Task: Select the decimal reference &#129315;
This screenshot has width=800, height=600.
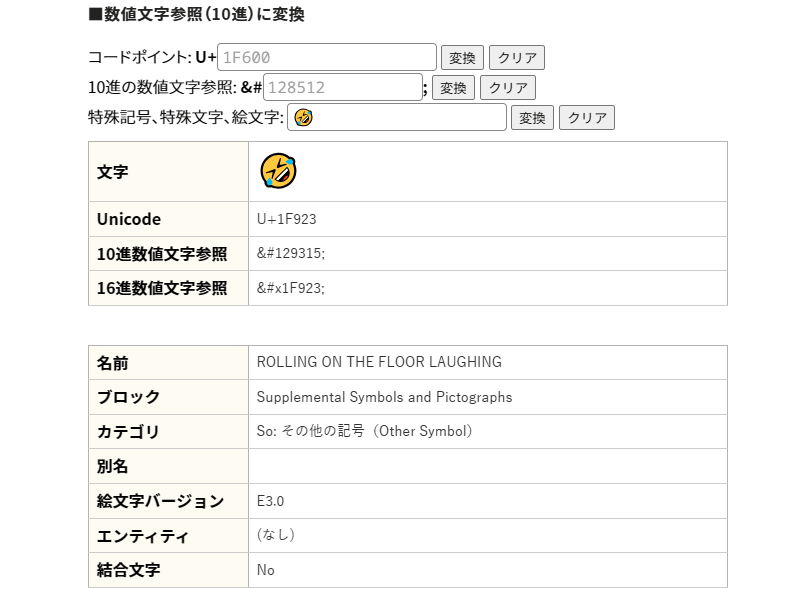Action: coord(291,254)
